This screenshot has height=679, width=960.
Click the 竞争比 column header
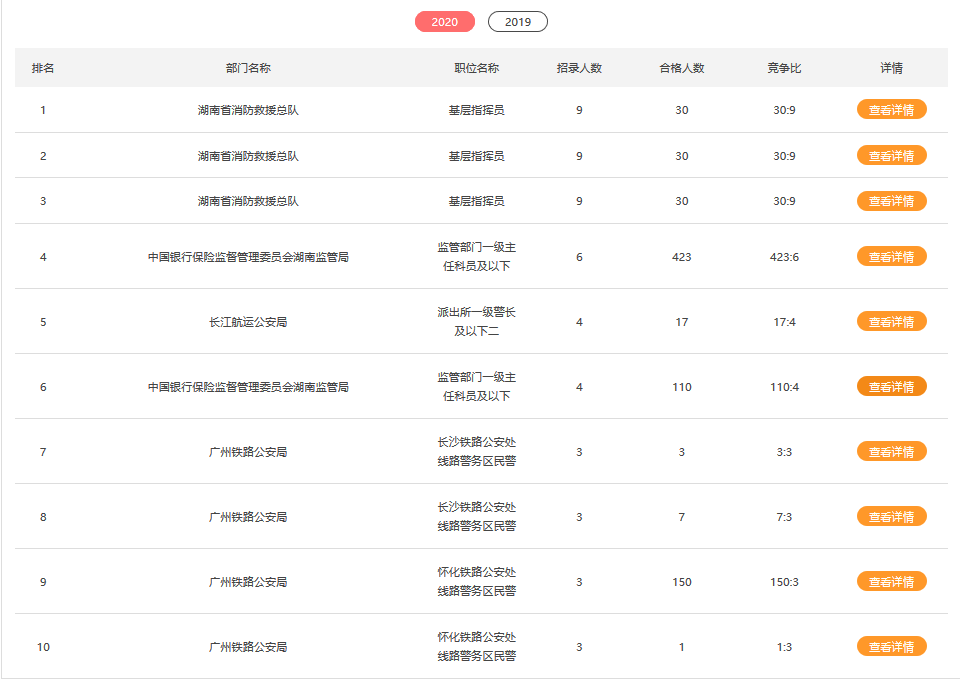point(784,68)
